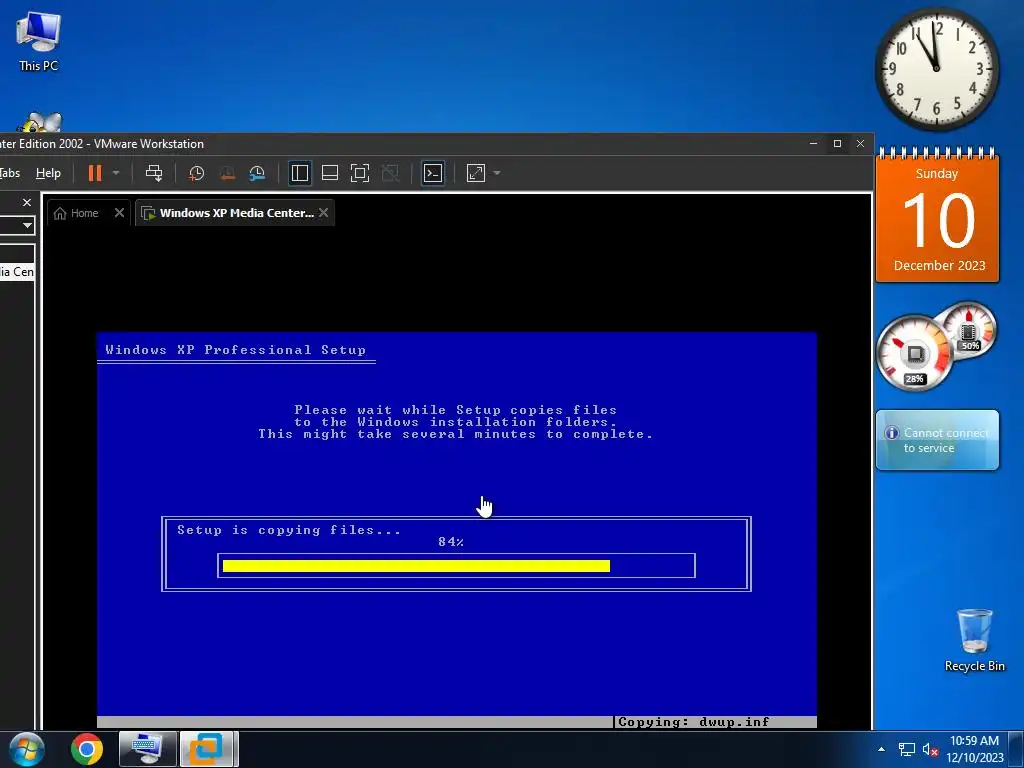The width and height of the screenshot is (1024, 768).
Task: Open the library search dropdown arrow
Action: coord(27,225)
